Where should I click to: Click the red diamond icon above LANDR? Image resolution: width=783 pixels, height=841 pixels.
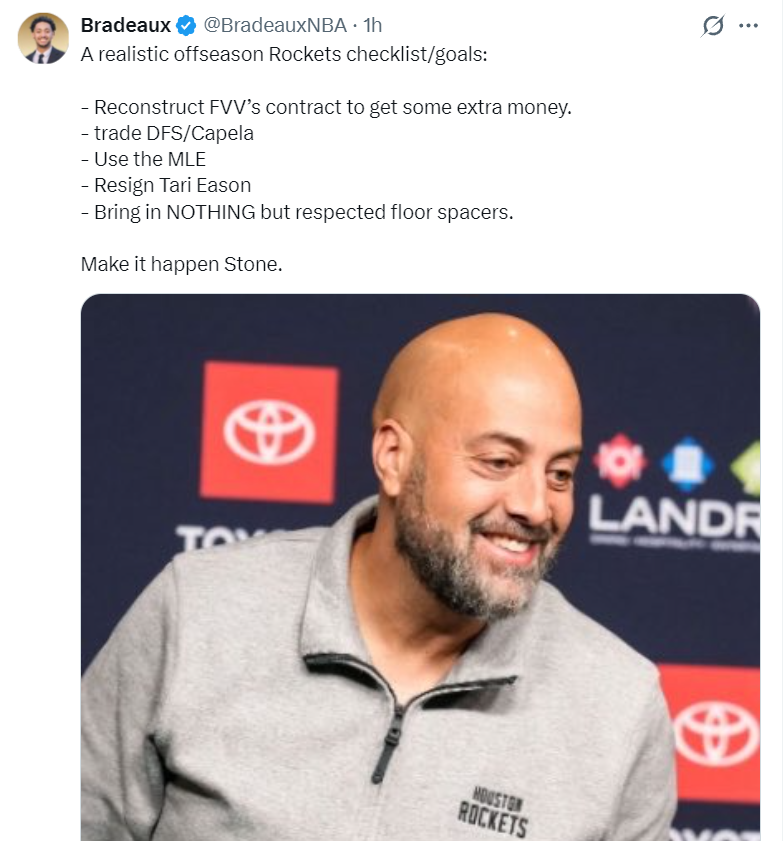620,461
